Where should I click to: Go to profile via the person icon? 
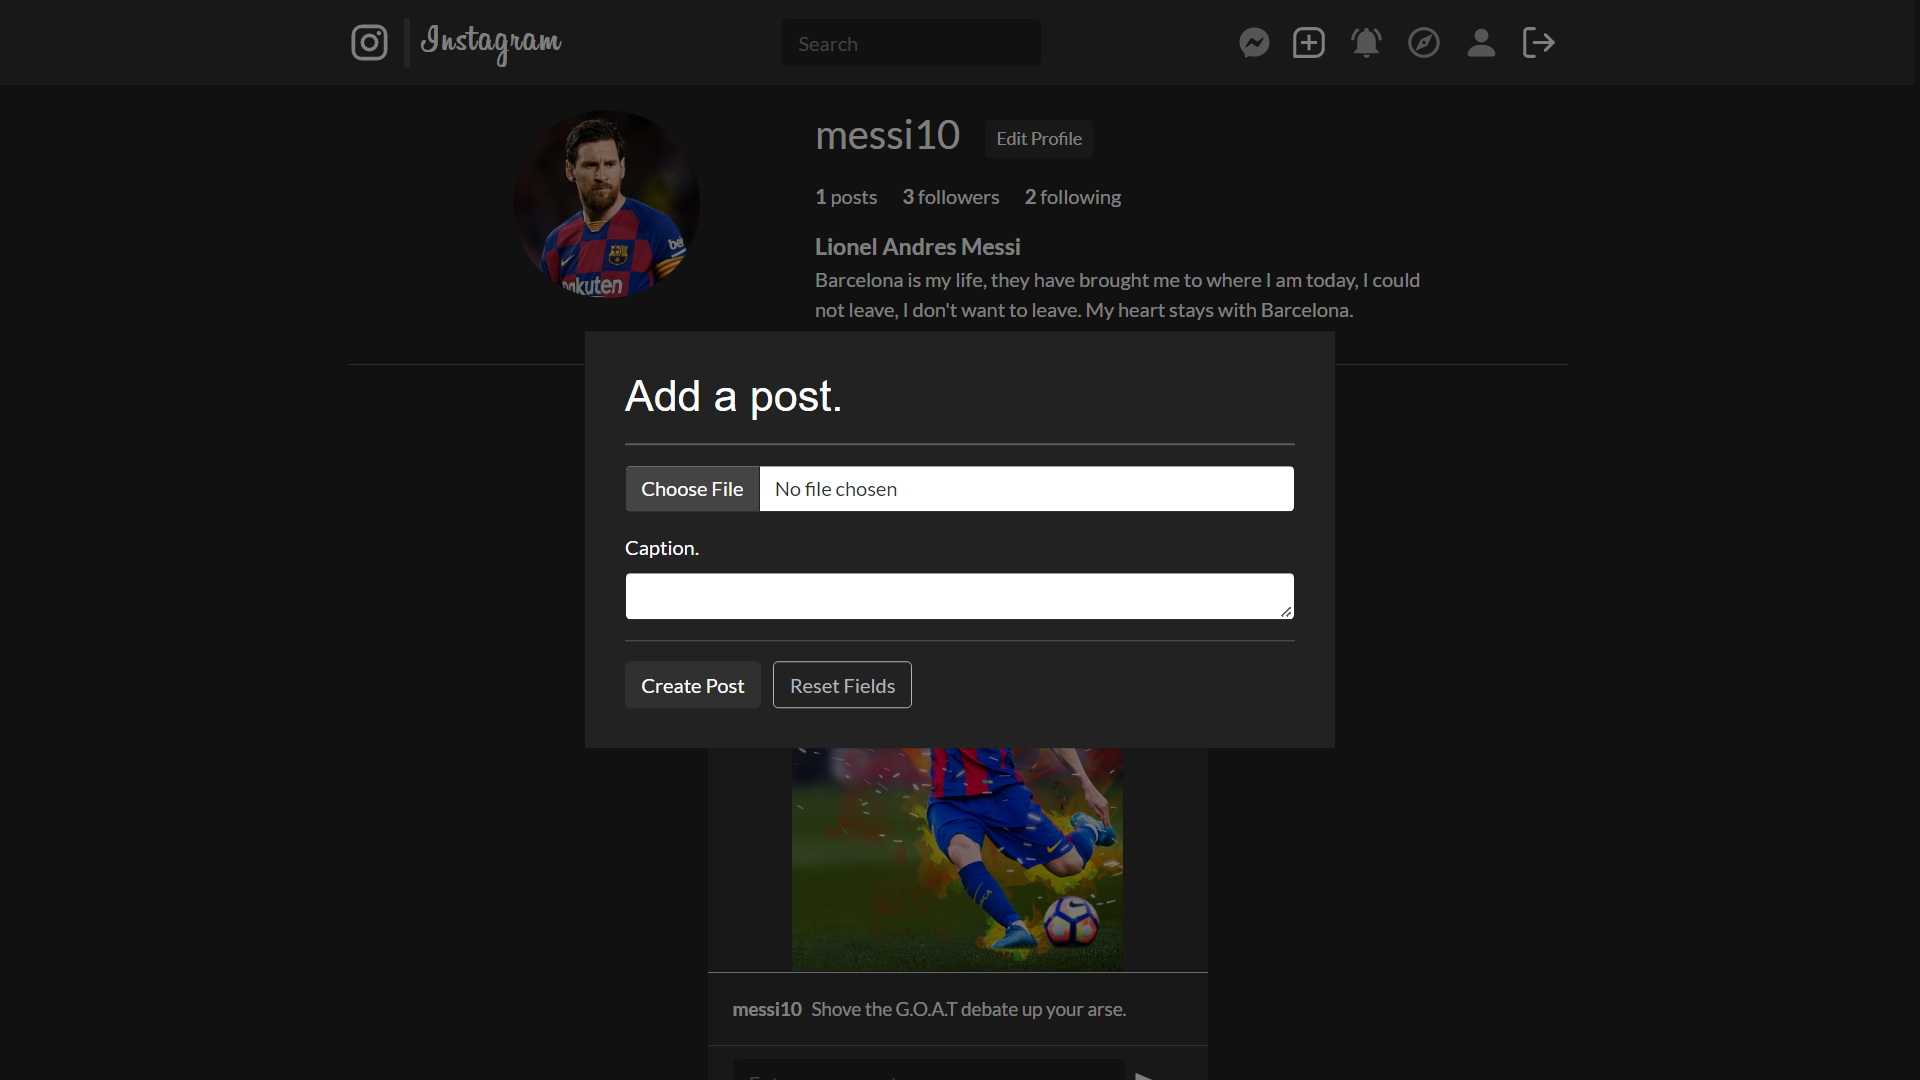(x=1481, y=42)
